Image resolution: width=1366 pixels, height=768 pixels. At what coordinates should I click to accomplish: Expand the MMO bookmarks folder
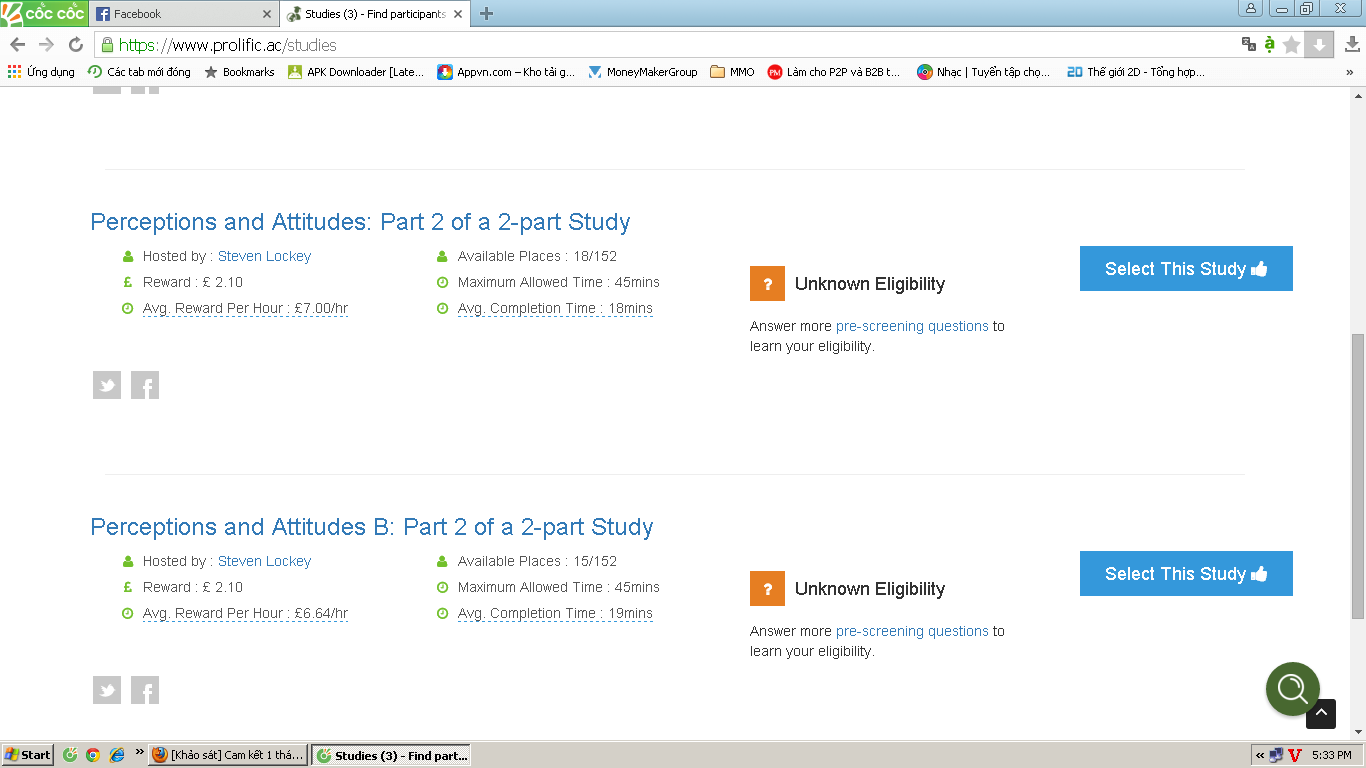point(732,72)
